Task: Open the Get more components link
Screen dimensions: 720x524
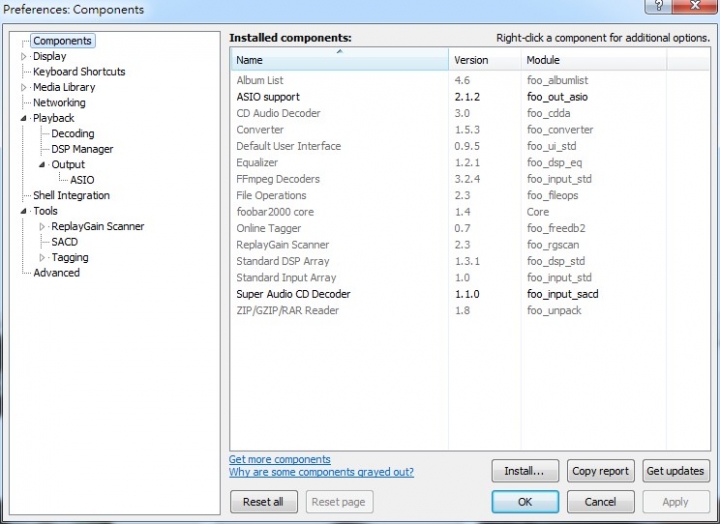Action: click(280, 459)
